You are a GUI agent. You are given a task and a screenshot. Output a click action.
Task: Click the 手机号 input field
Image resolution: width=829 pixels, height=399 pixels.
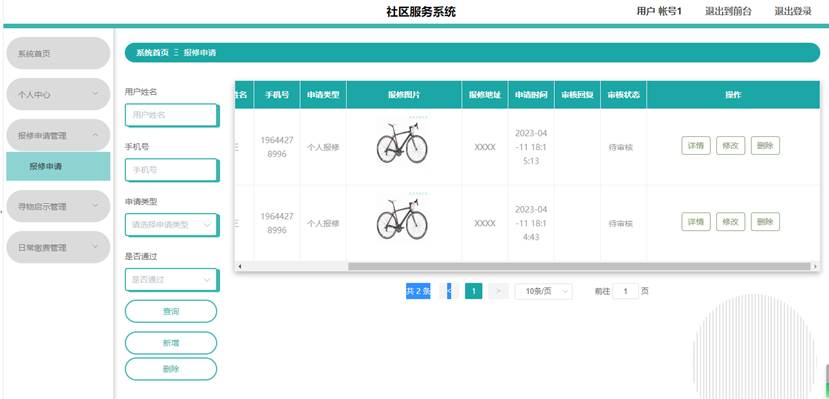tap(171, 170)
